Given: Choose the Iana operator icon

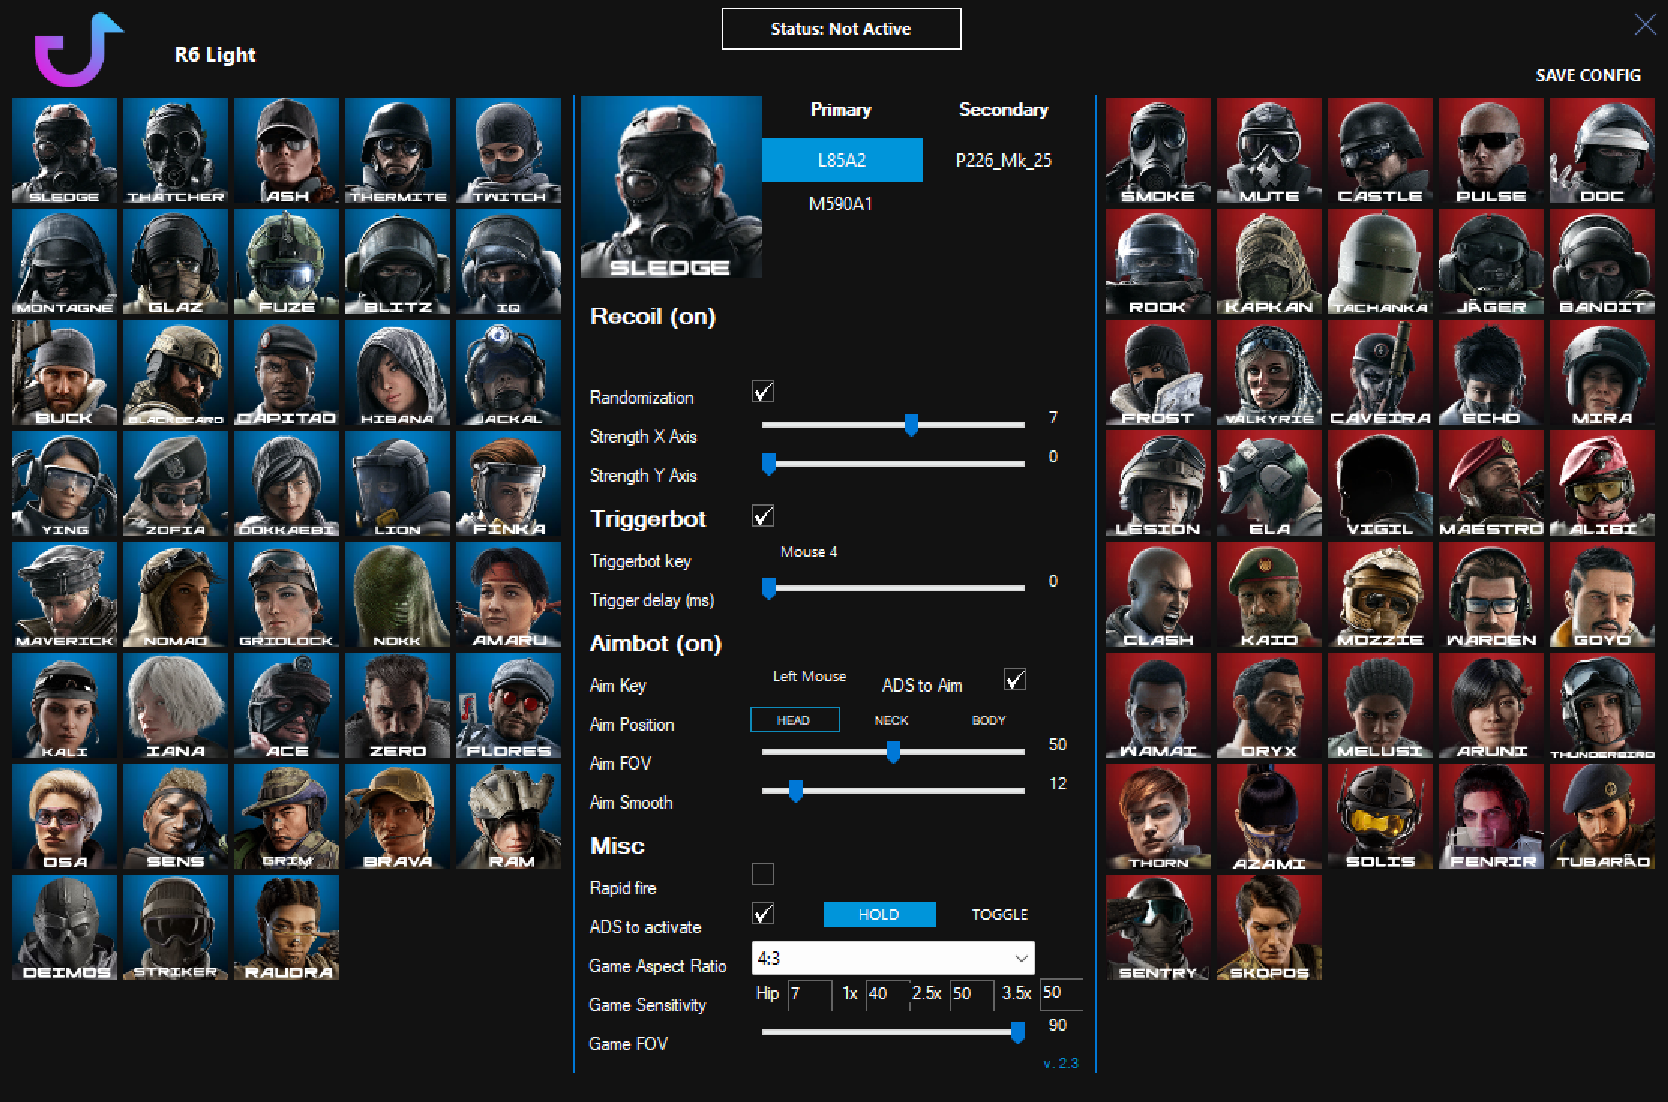Looking at the screenshot, I should (175, 706).
